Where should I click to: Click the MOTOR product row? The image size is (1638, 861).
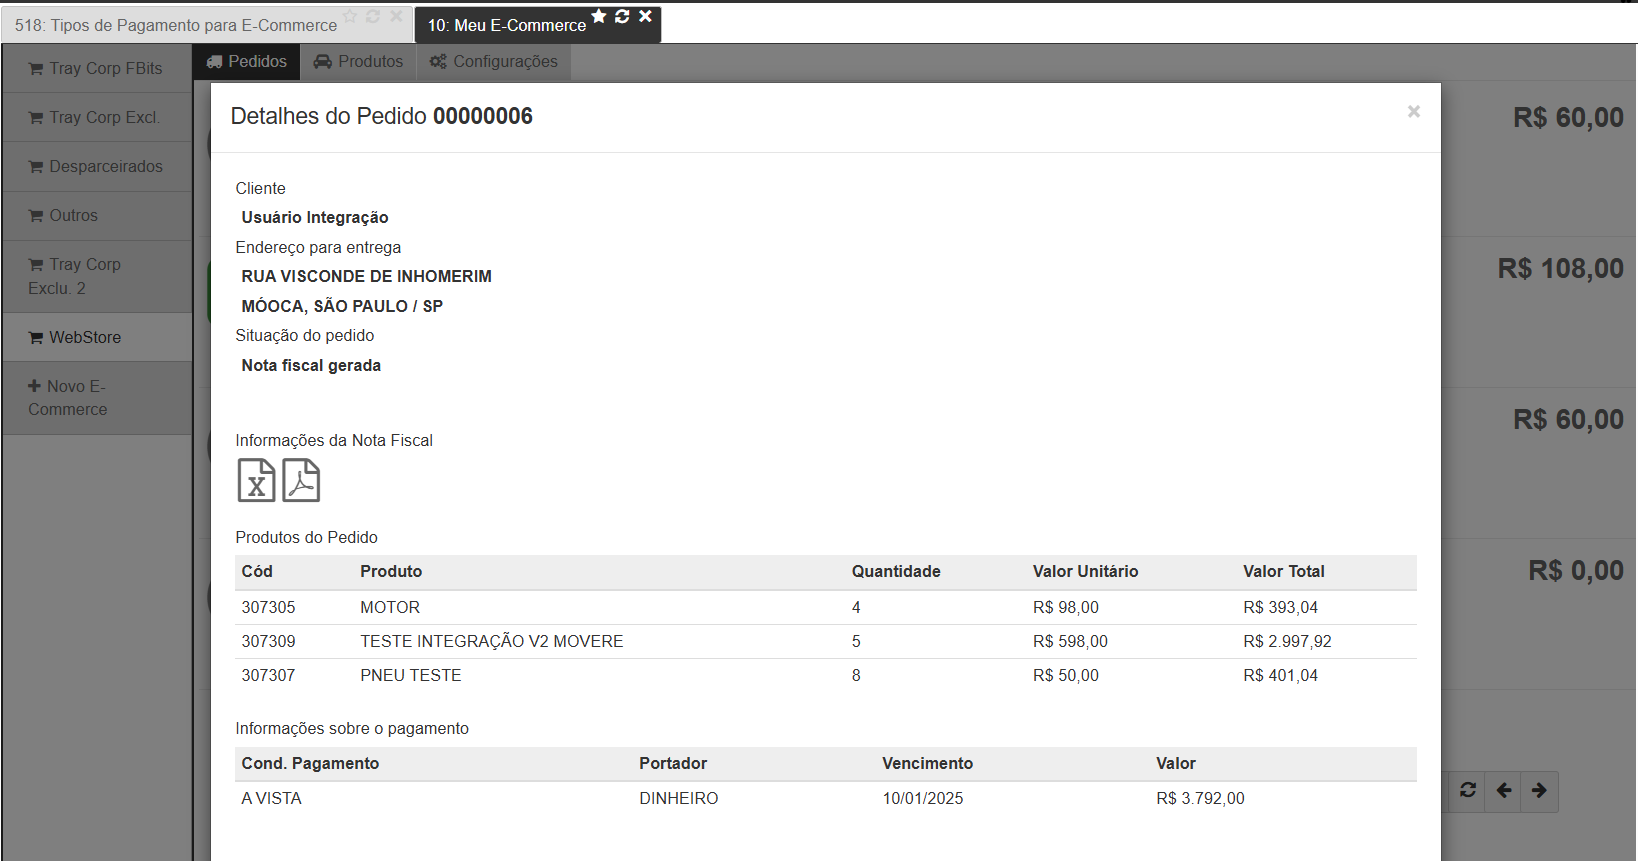(x=826, y=607)
